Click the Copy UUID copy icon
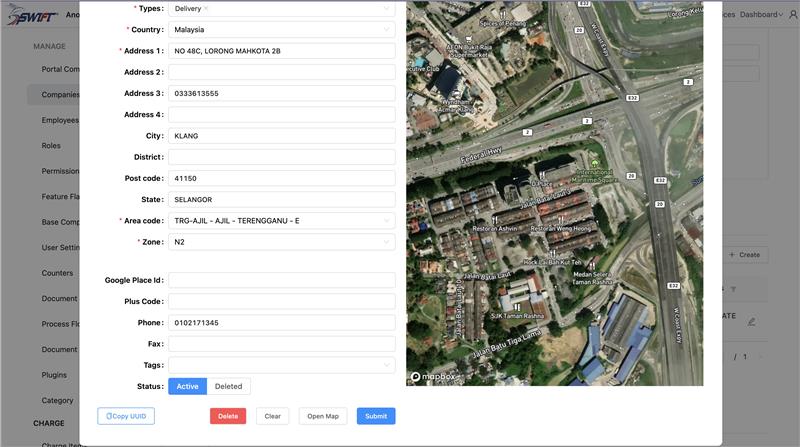This screenshot has height=447, width=800. 109,416
